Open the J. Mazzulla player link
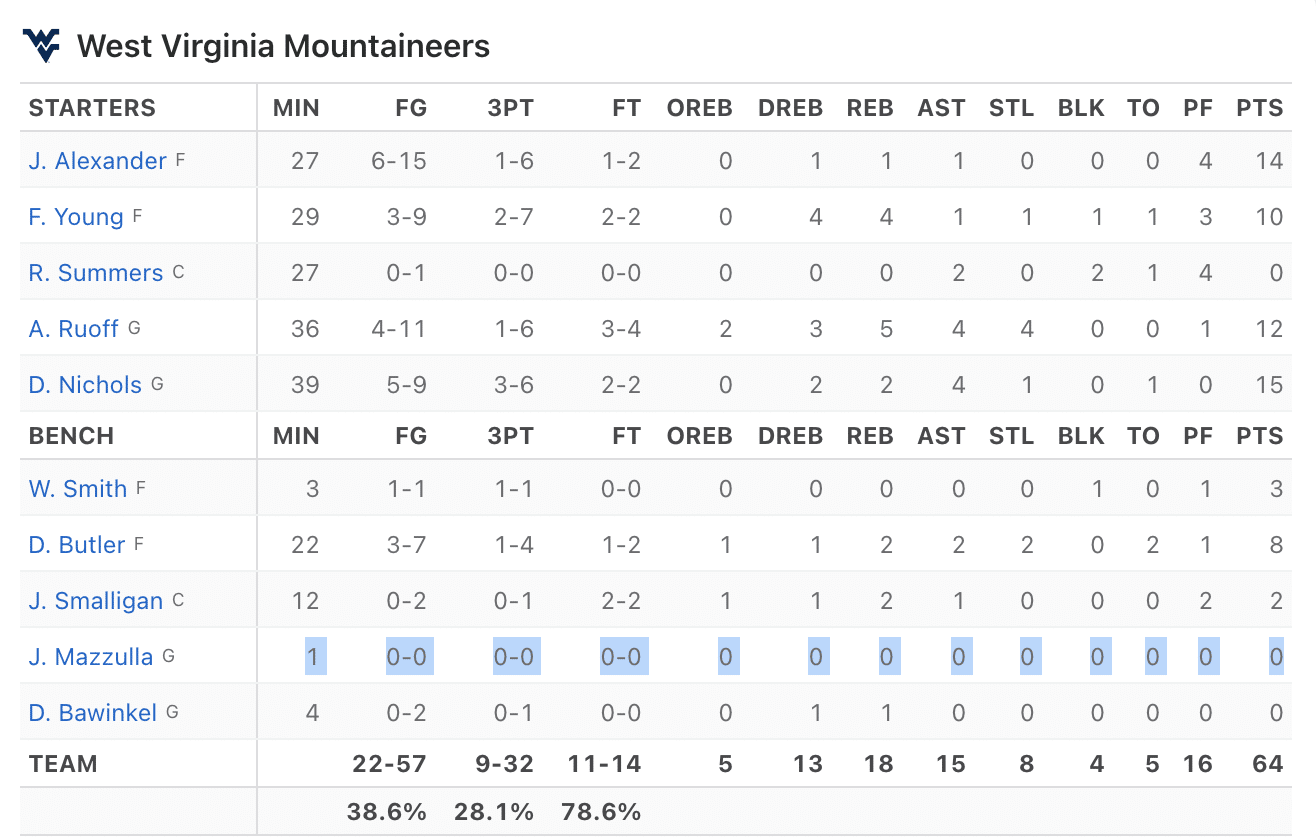This screenshot has width=1316, height=838. 91,657
